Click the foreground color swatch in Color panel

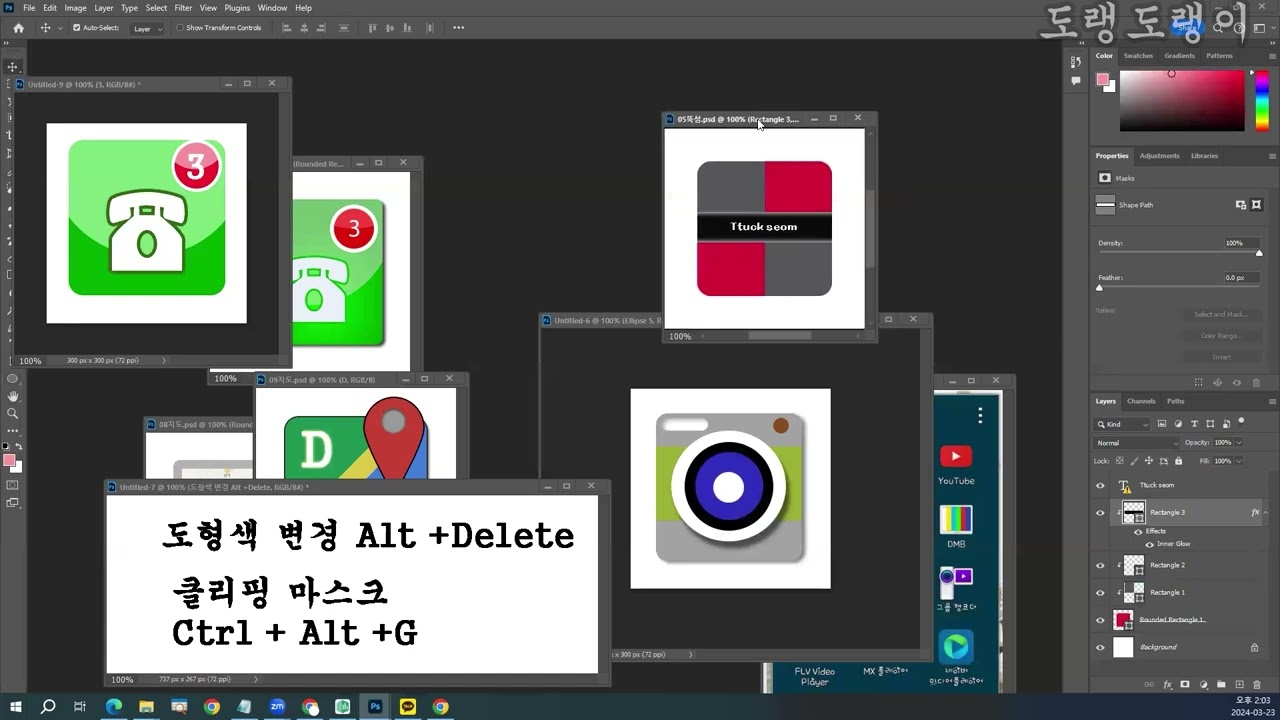pos(1102,80)
